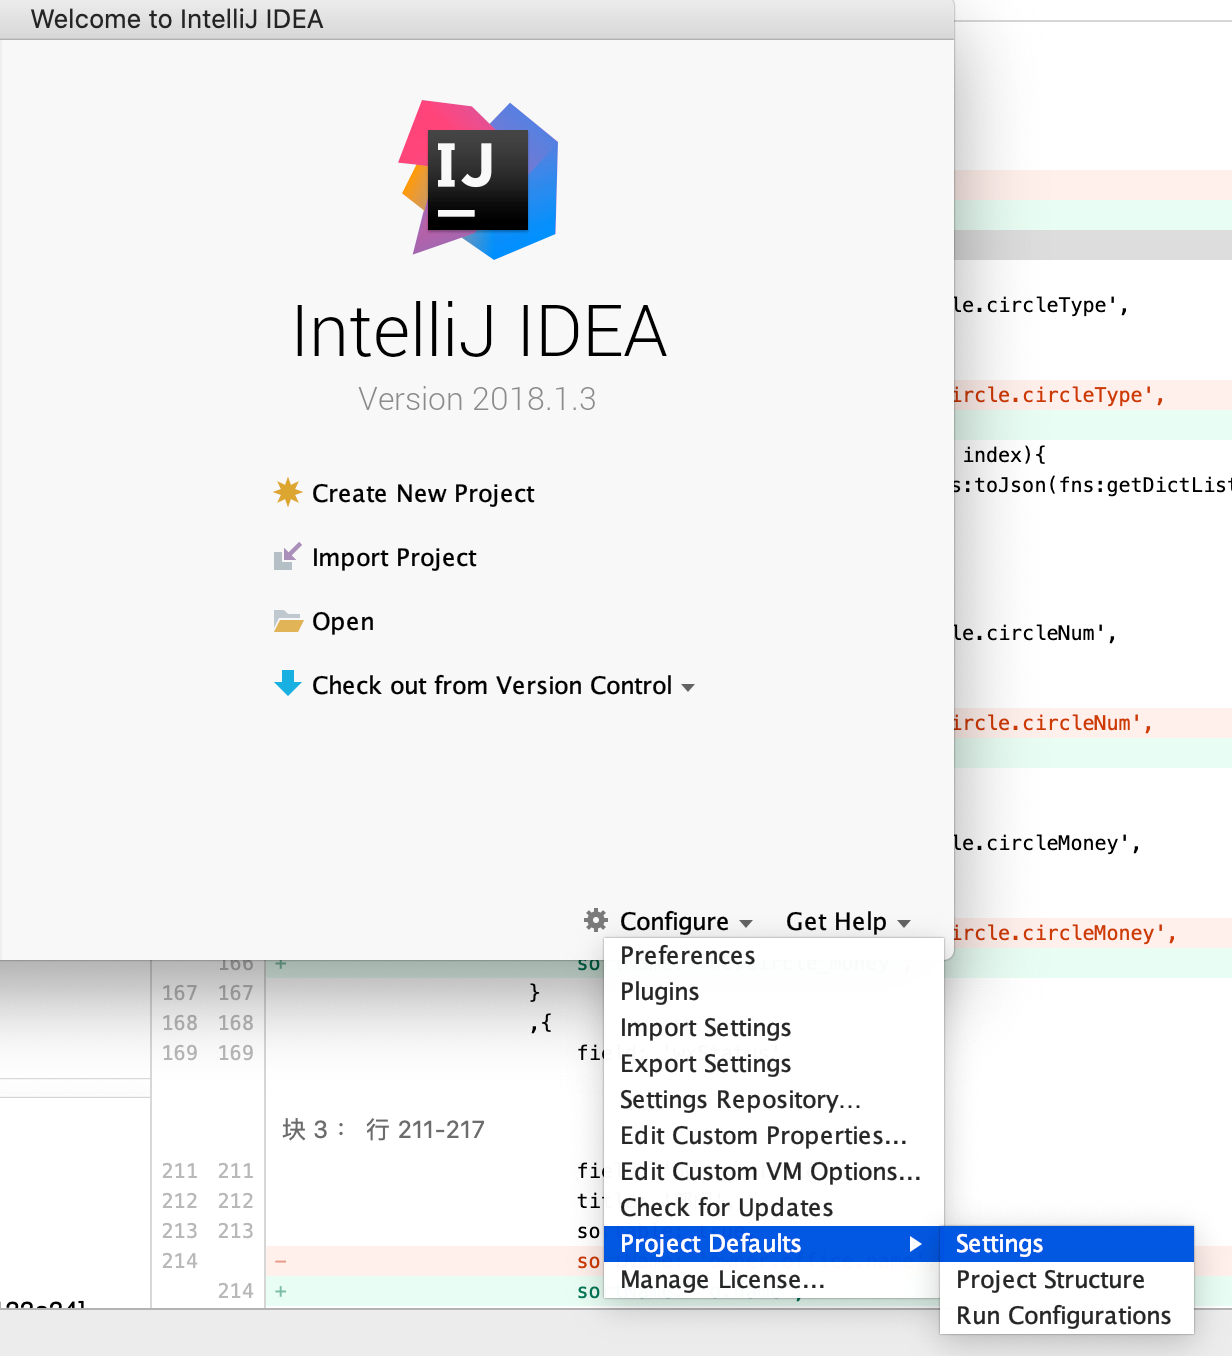Click Check for Updates

(x=774, y=1208)
